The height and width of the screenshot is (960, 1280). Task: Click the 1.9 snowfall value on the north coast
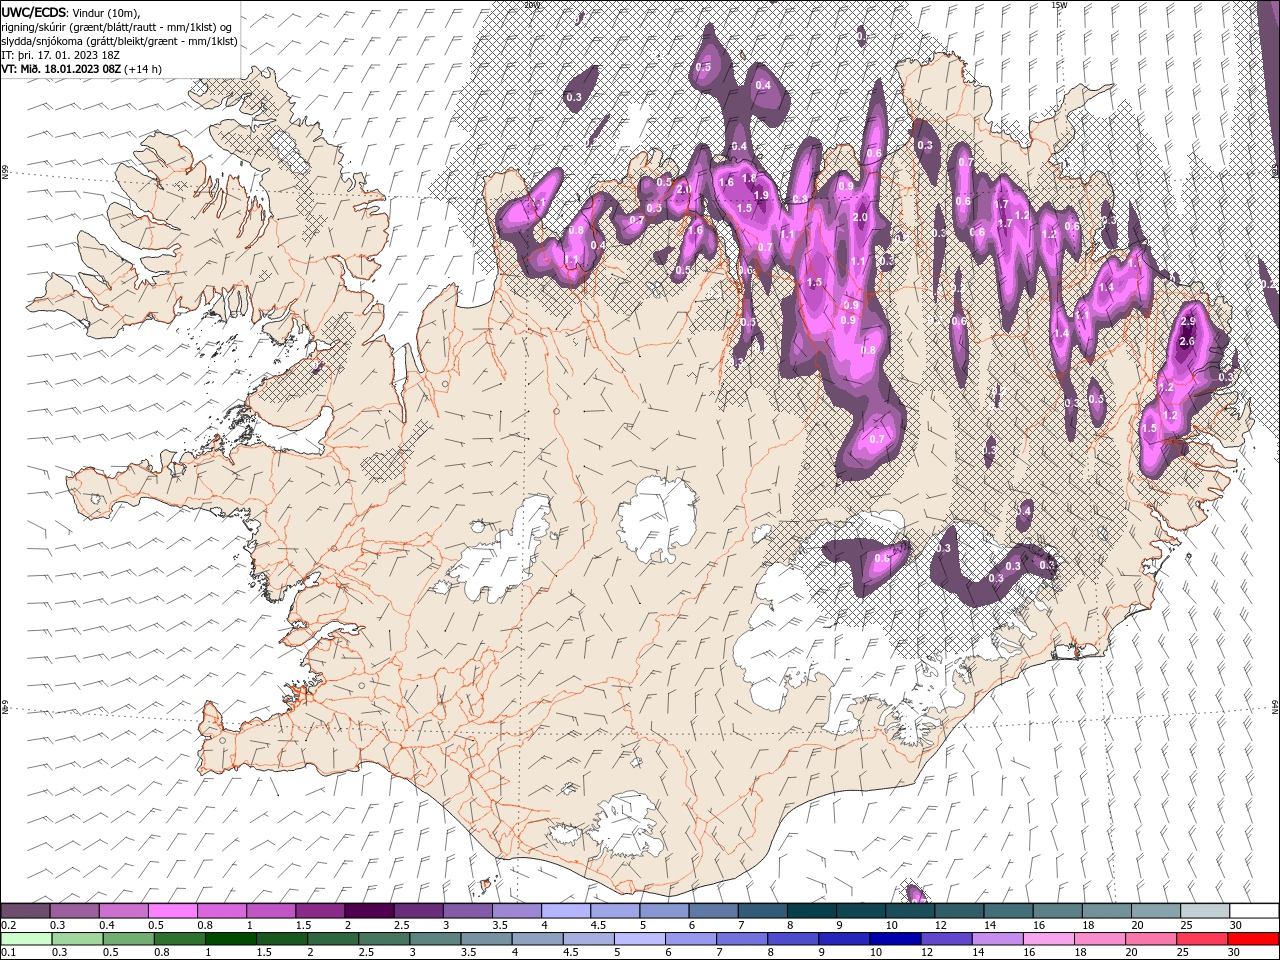[760, 195]
